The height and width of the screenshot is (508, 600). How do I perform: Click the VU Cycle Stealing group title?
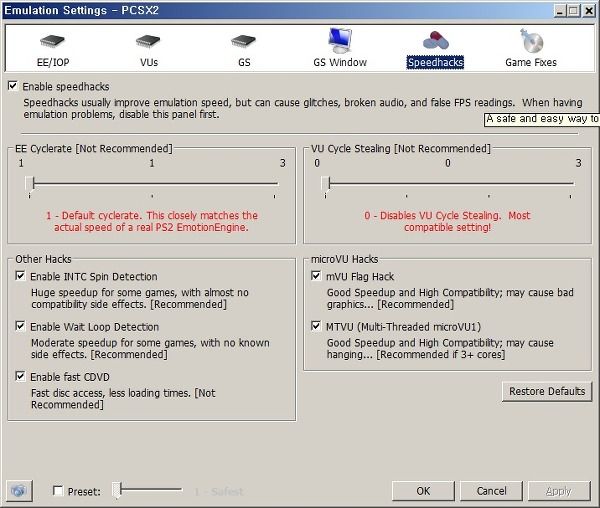click(x=401, y=148)
